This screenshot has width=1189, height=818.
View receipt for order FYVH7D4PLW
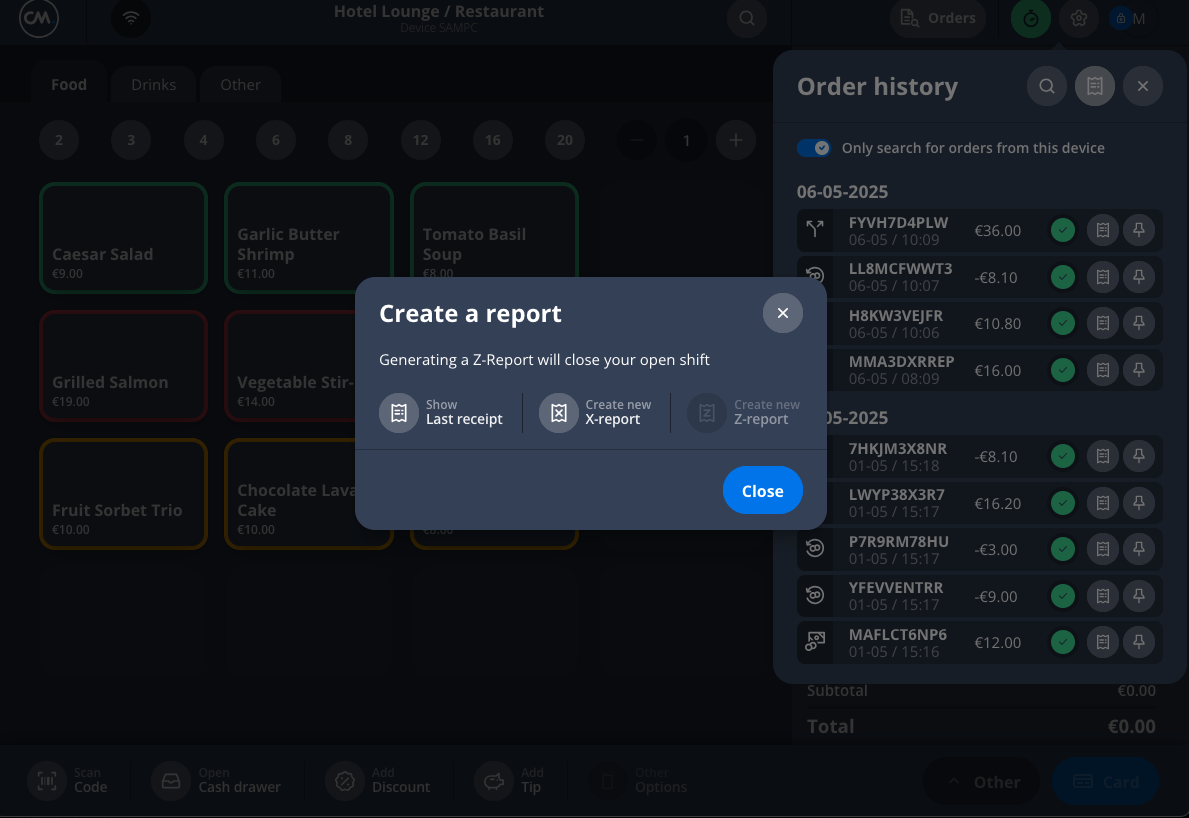1102,231
